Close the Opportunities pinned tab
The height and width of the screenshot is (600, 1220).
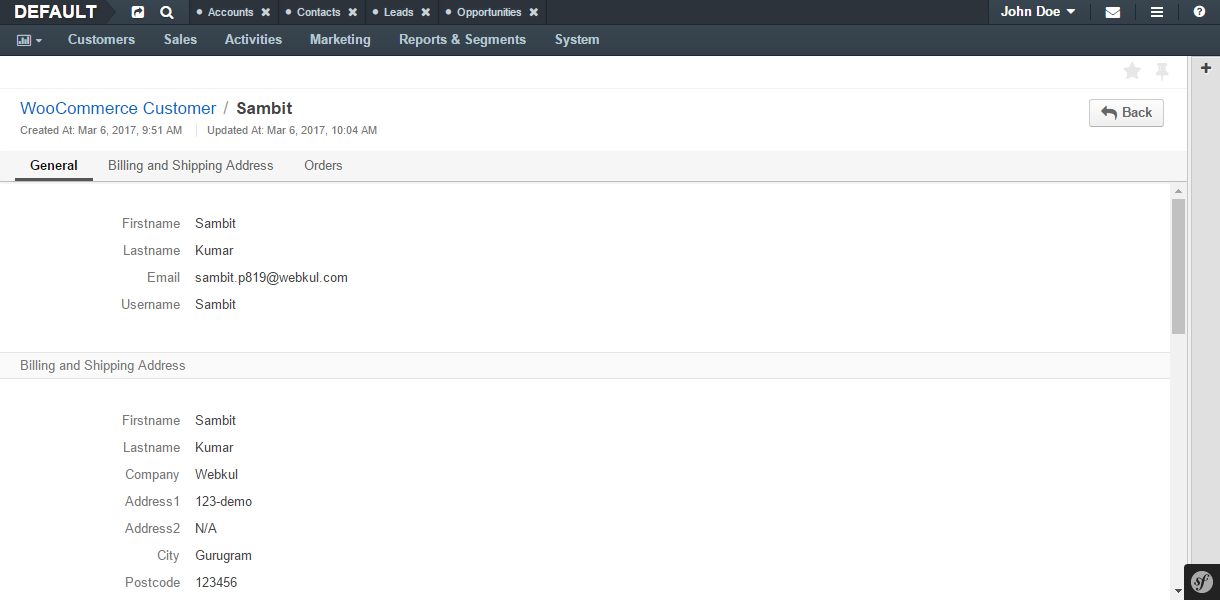tap(533, 12)
